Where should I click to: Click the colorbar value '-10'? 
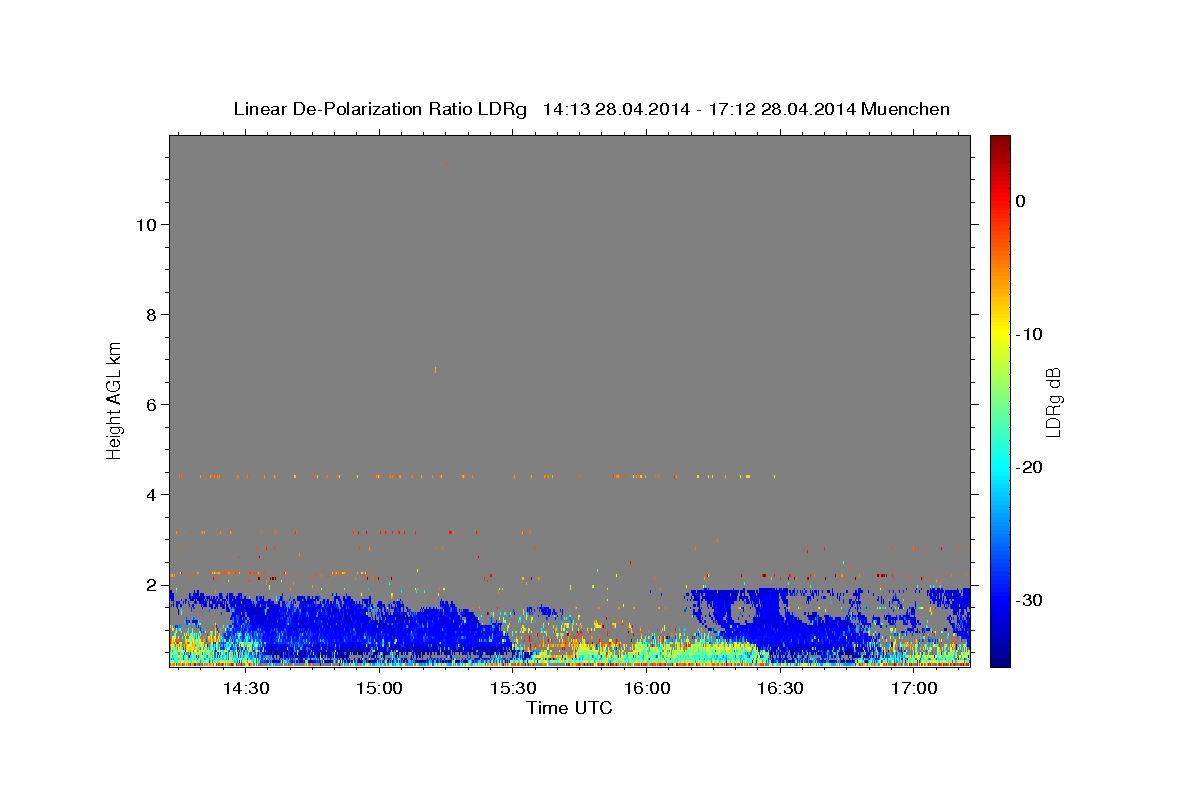pyautogui.click(x=1030, y=334)
